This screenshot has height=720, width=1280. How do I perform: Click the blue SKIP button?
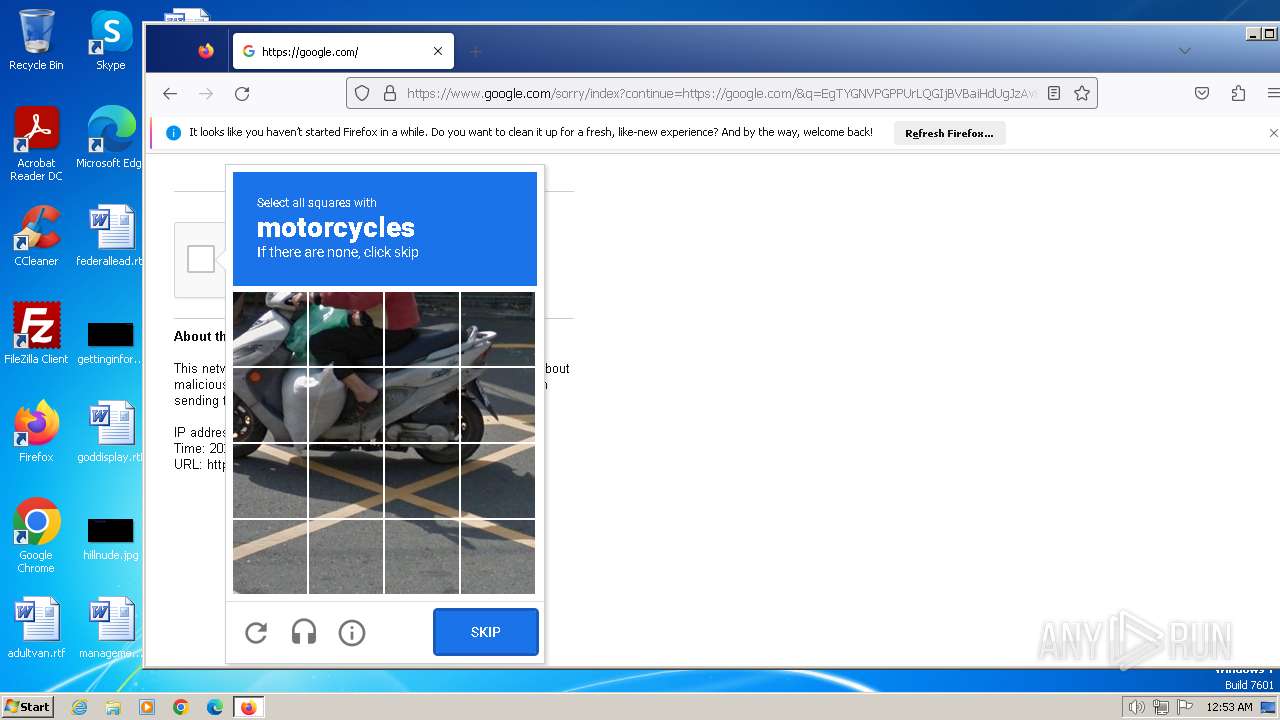pyautogui.click(x=486, y=632)
